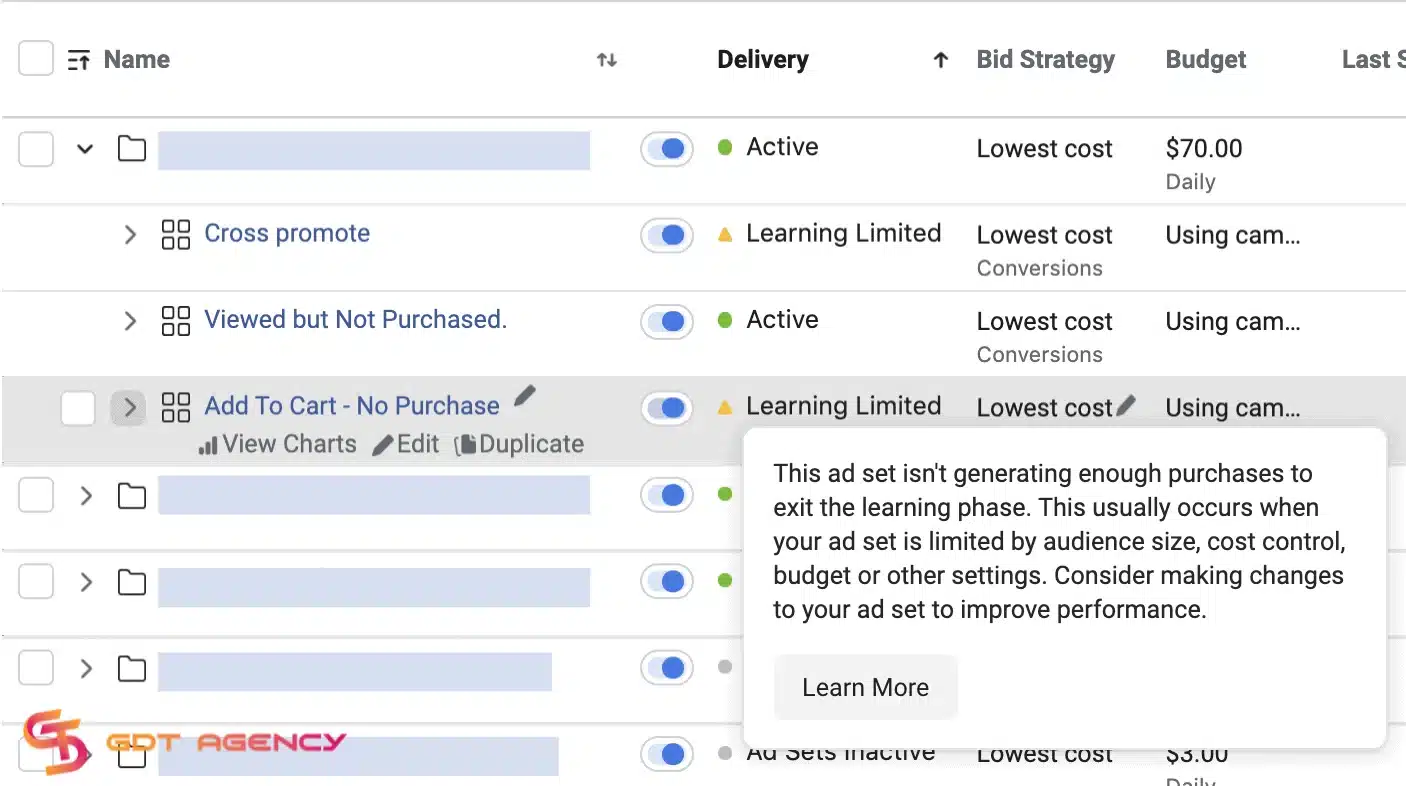Click the yellow Learning Limited warning dot
Image resolution: width=1406 pixels, height=786 pixels.
pos(725,405)
